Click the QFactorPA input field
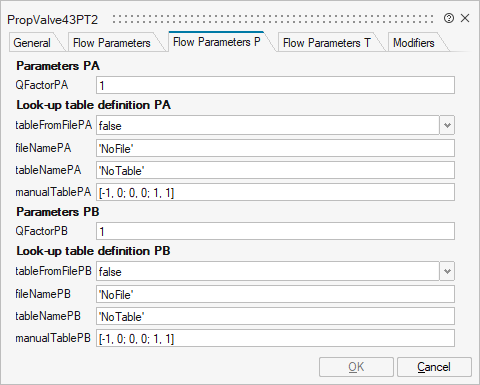The image size is (480, 385). coord(275,85)
